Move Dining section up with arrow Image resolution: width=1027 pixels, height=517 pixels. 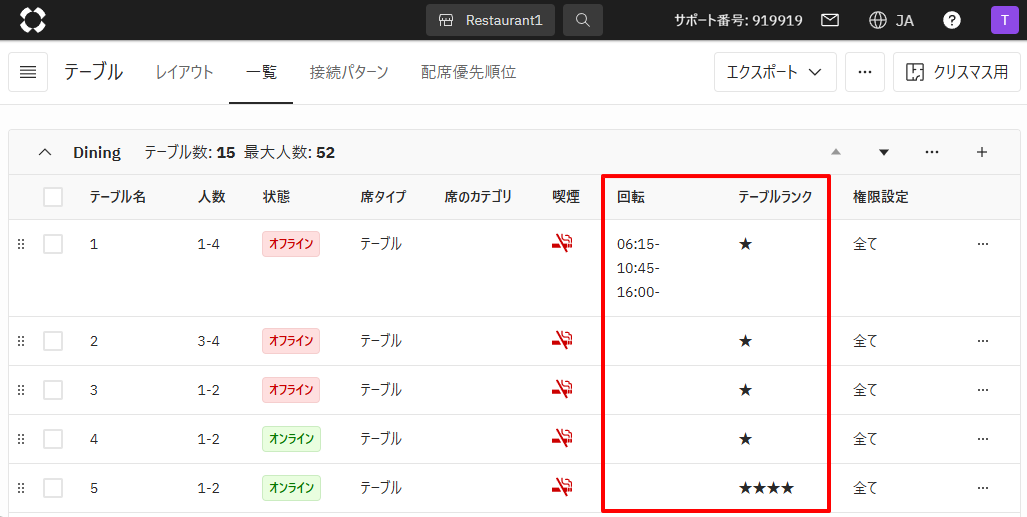pos(836,152)
